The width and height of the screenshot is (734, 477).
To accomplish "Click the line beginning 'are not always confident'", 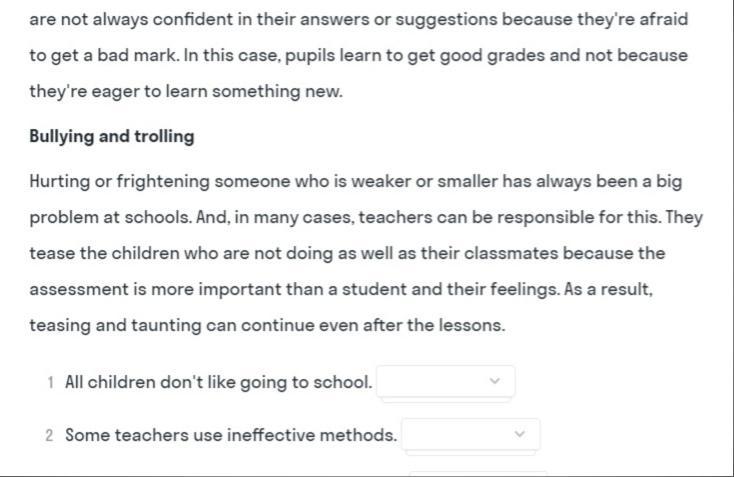I will (359, 20).
